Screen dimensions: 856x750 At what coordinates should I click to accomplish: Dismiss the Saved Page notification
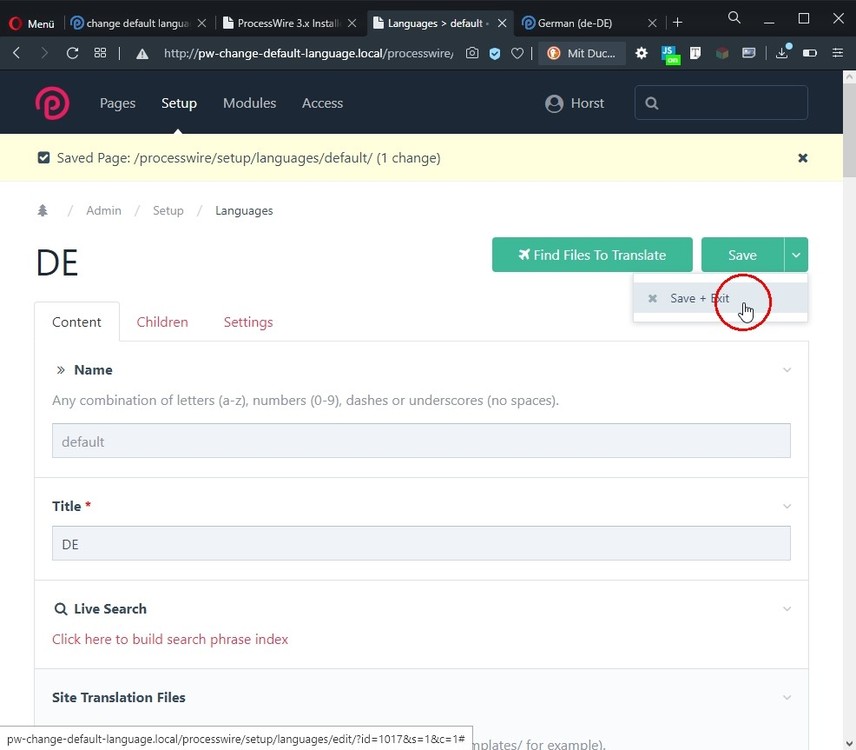802,158
